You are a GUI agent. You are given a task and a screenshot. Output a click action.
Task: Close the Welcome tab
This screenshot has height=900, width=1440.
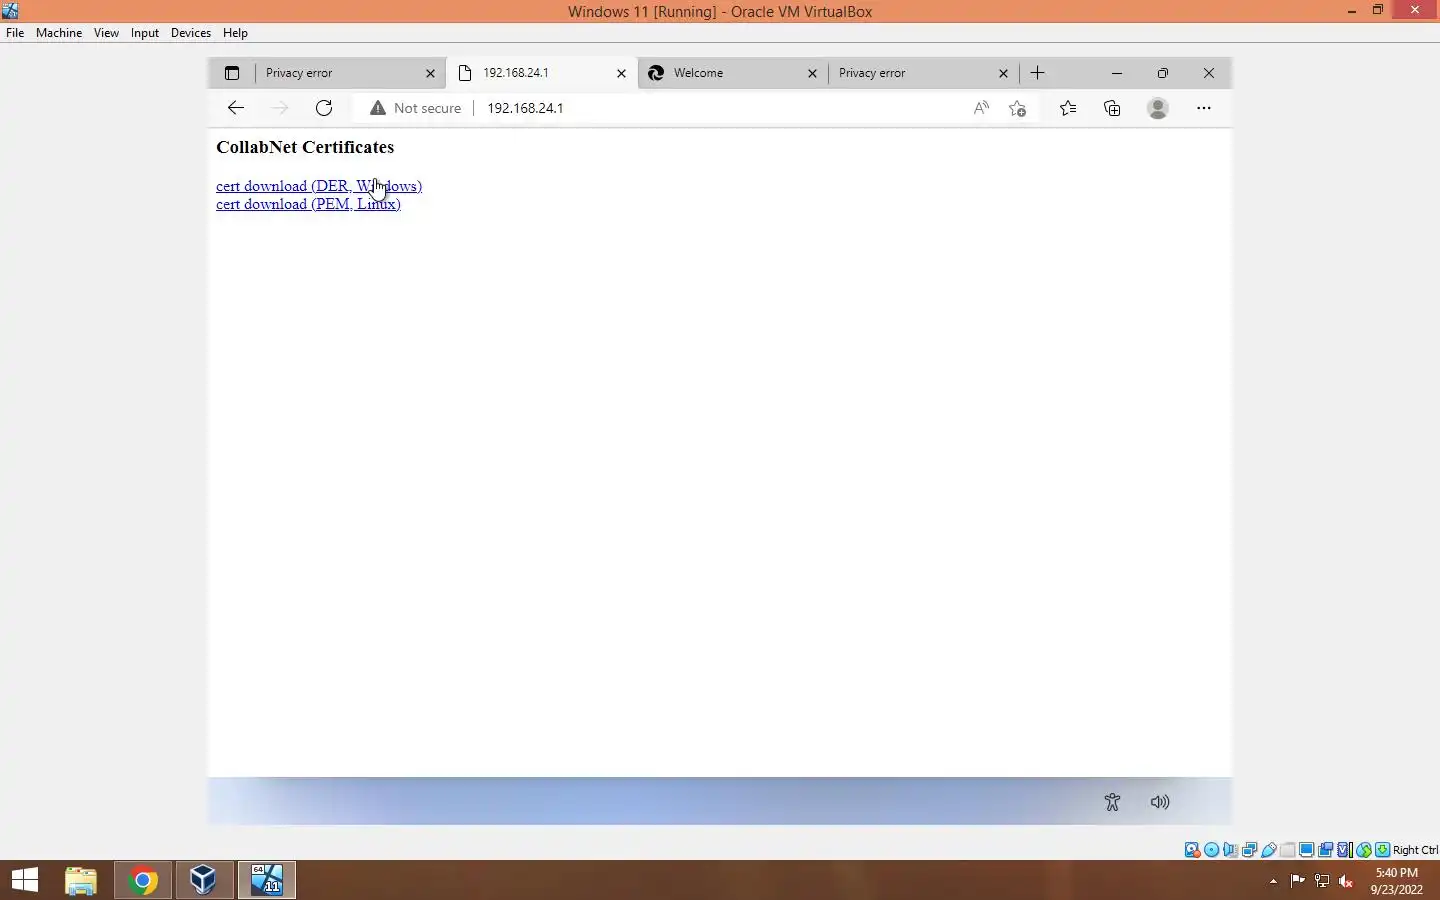(812, 73)
